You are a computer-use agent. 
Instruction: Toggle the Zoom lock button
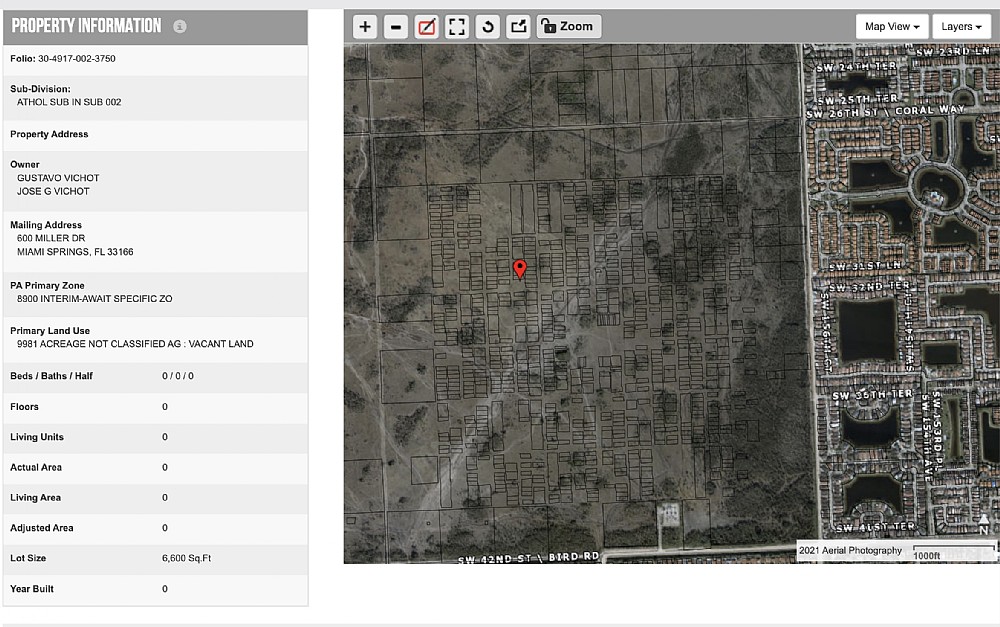(x=568, y=27)
